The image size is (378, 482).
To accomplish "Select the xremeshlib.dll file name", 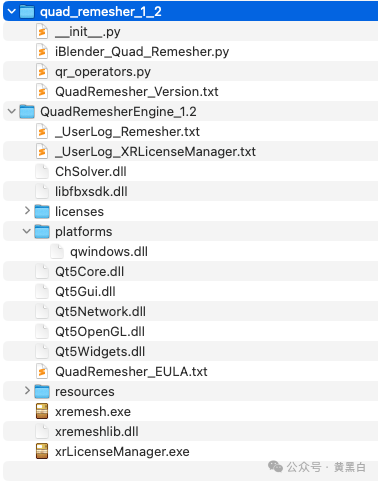I will point(97,432).
